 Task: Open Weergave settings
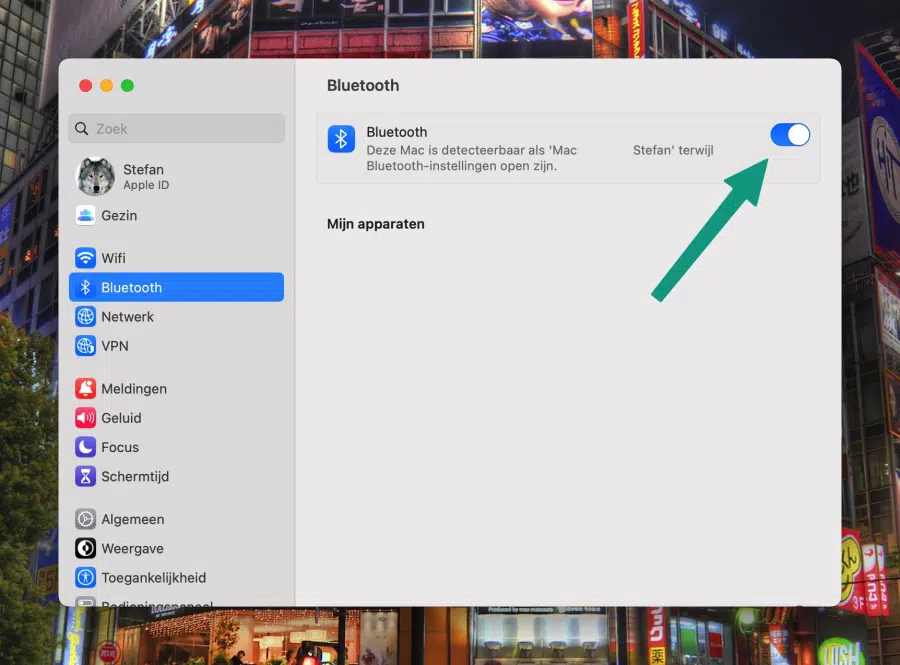[x=176, y=548]
